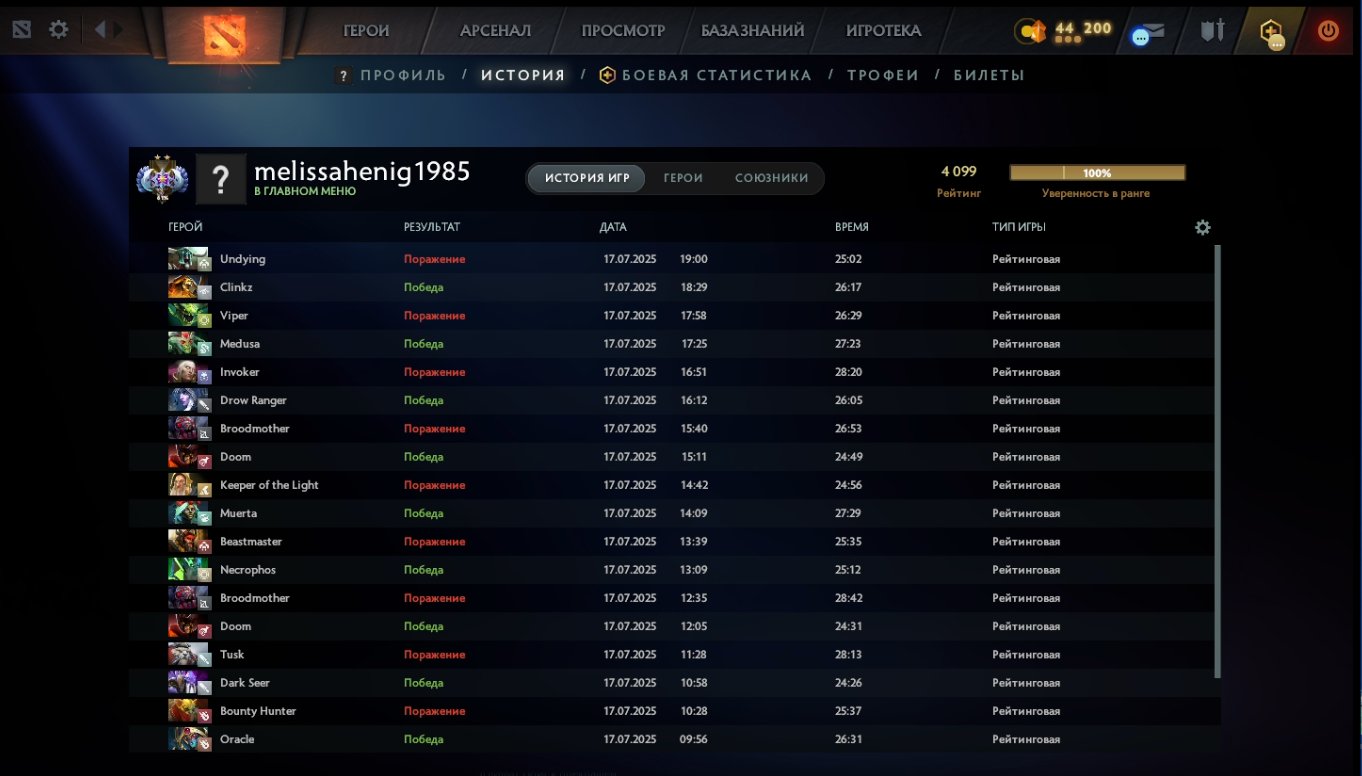Click the Bounty Hunter hero portrait
Image resolution: width=1362 pixels, height=776 pixels.
click(189, 711)
